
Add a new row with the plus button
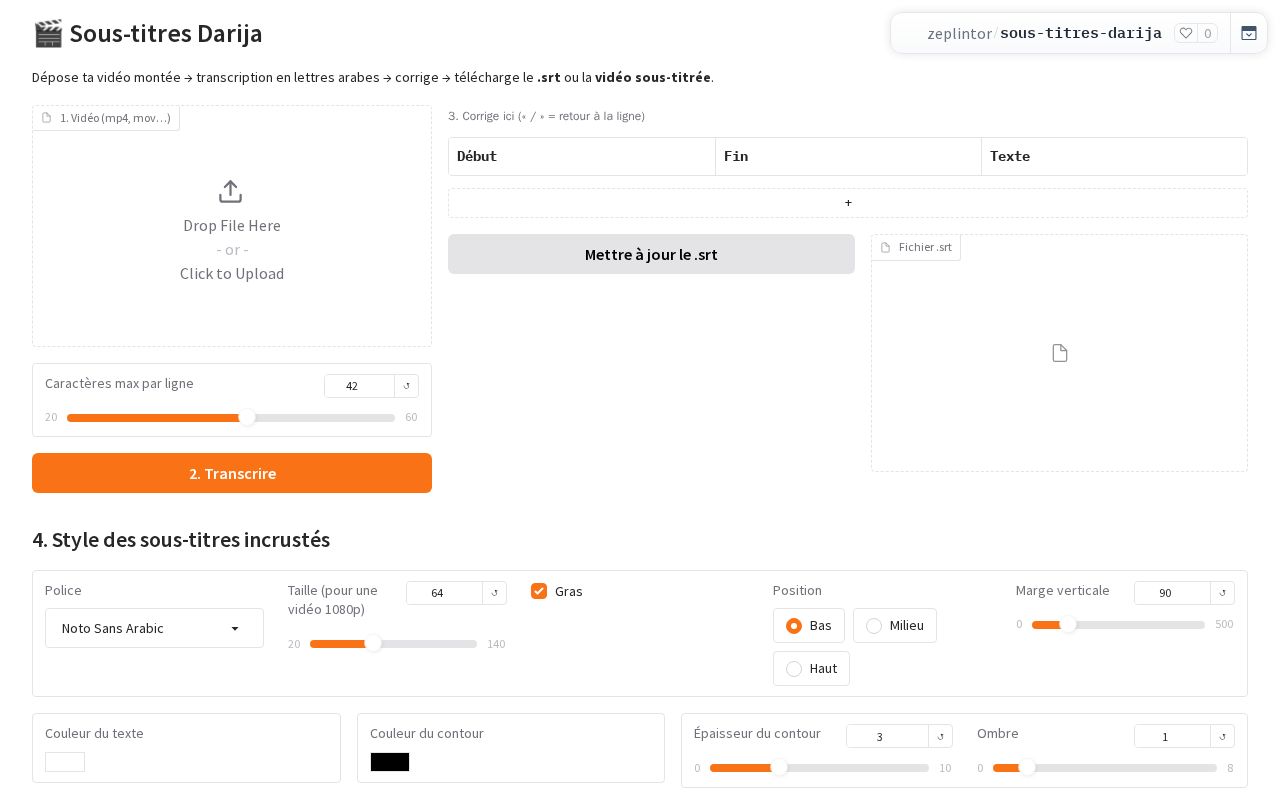[848, 203]
